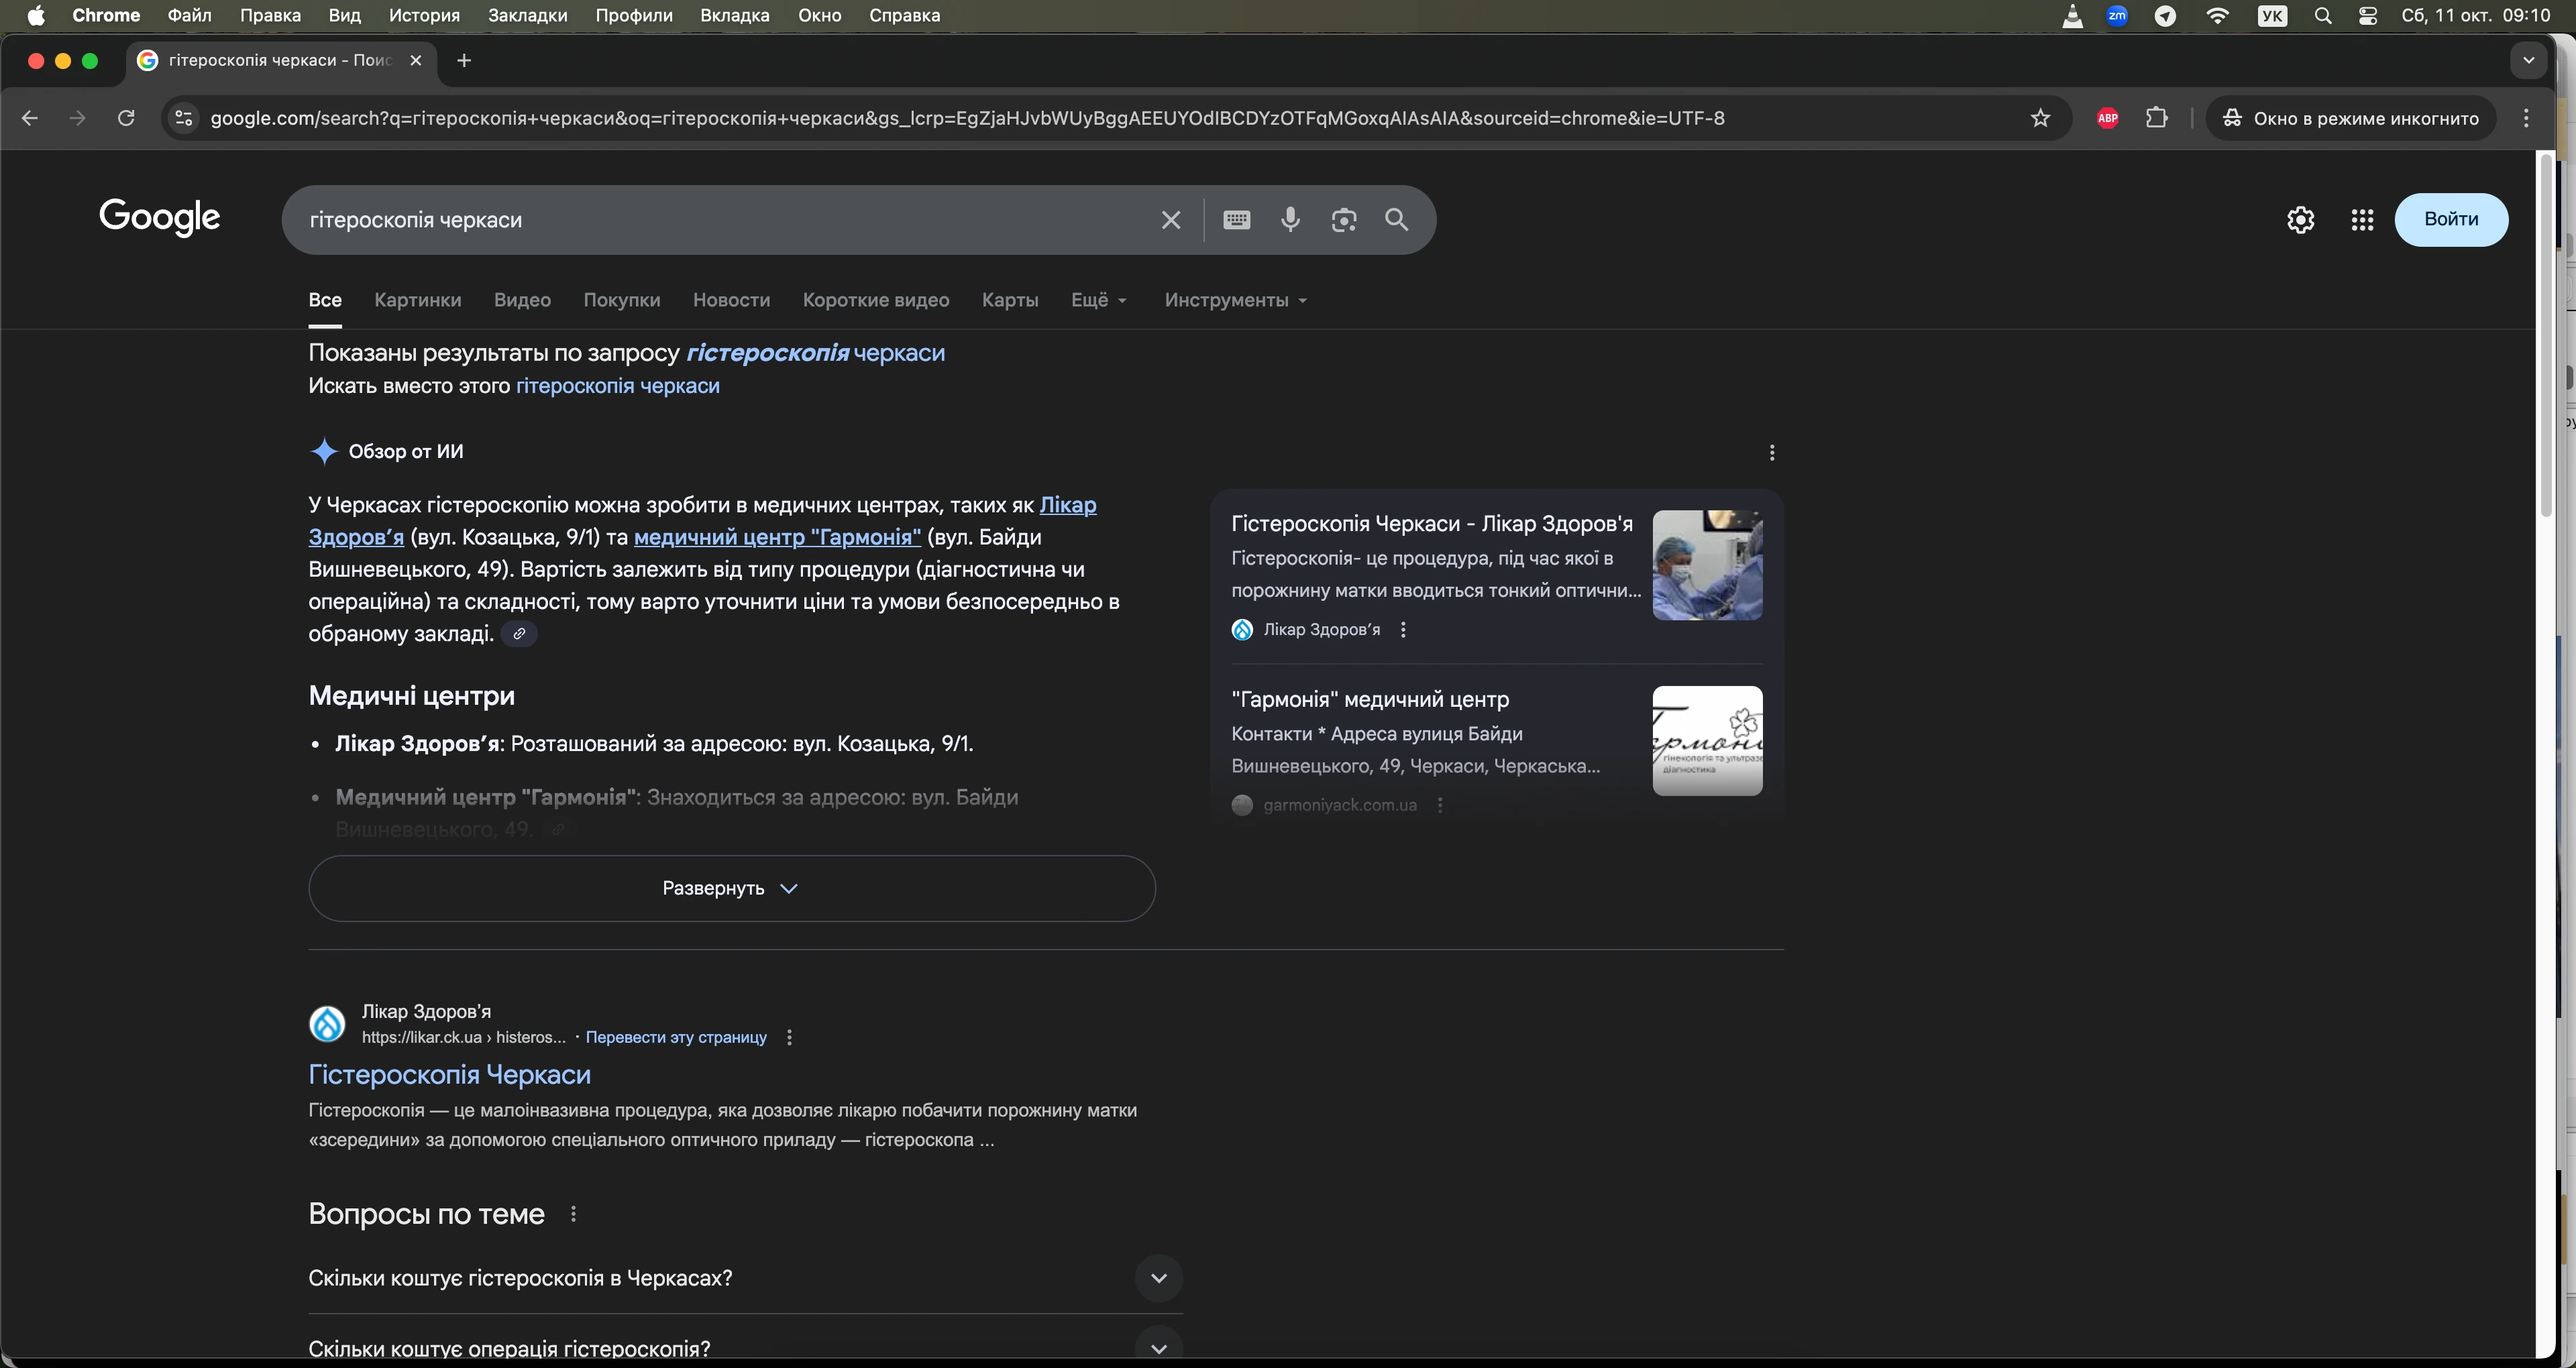
Task: Open the Chrome extensions puzzle icon
Action: [x=2157, y=118]
